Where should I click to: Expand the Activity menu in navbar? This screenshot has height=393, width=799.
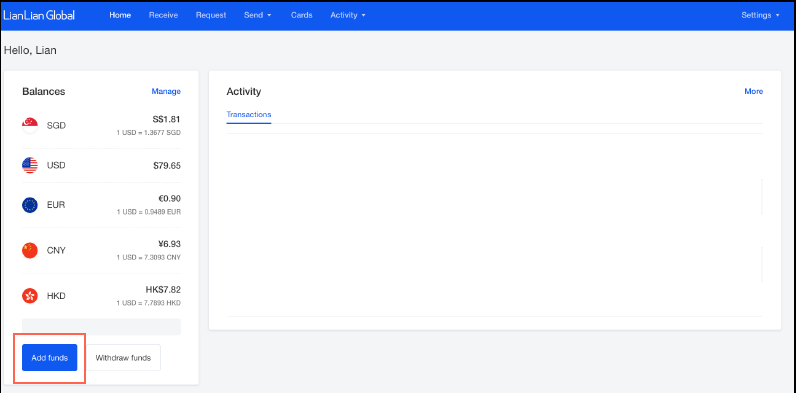click(x=348, y=15)
